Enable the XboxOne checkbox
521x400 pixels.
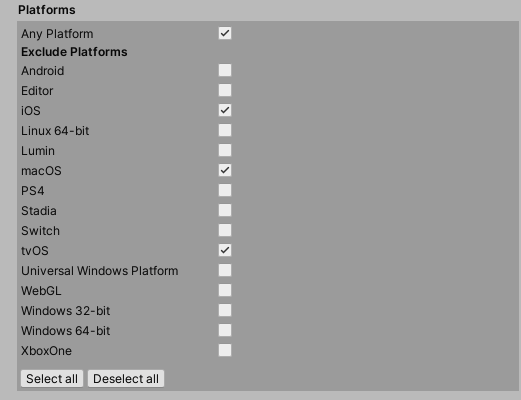click(225, 350)
